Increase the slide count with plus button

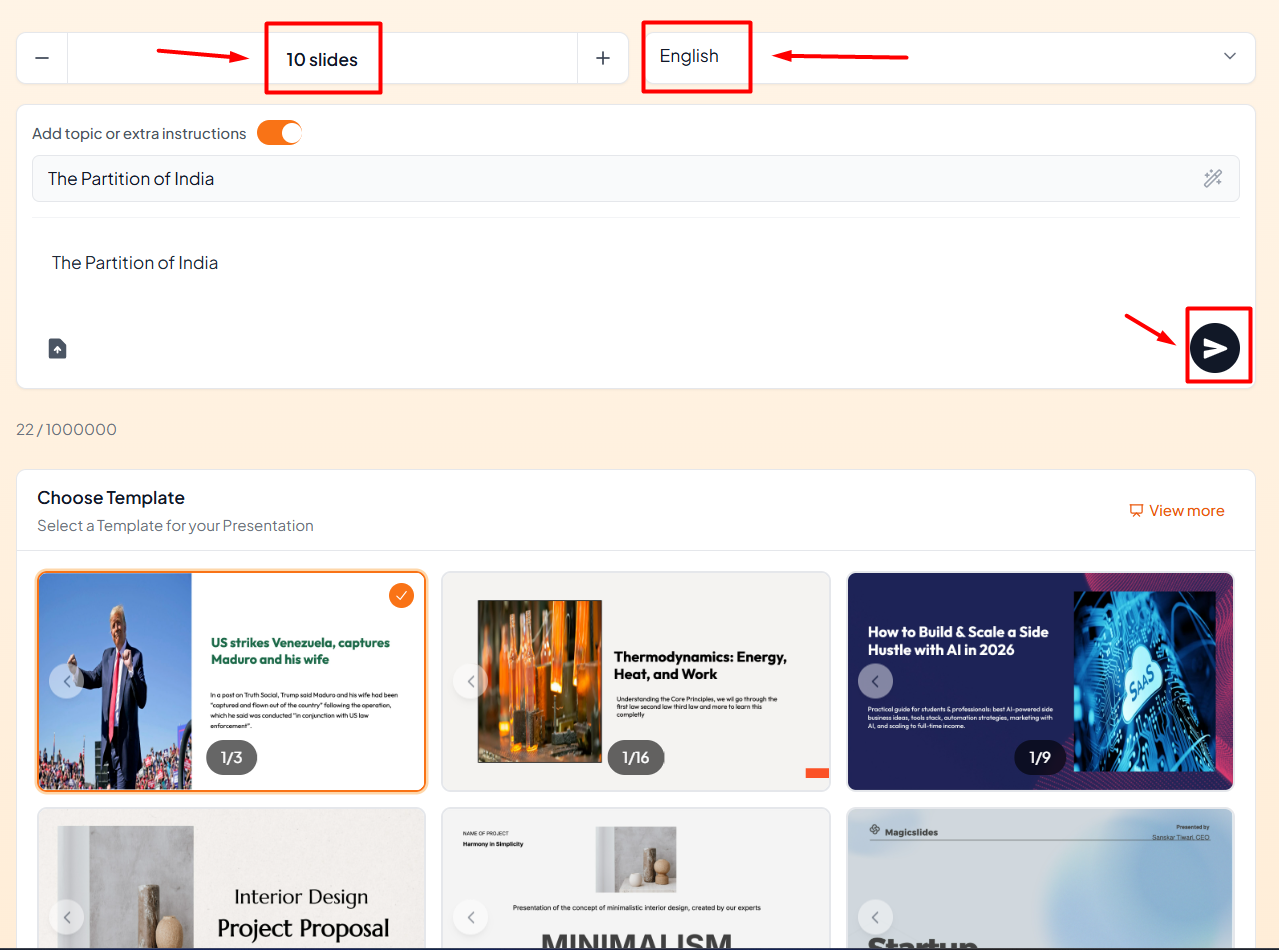tap(603, 58)
